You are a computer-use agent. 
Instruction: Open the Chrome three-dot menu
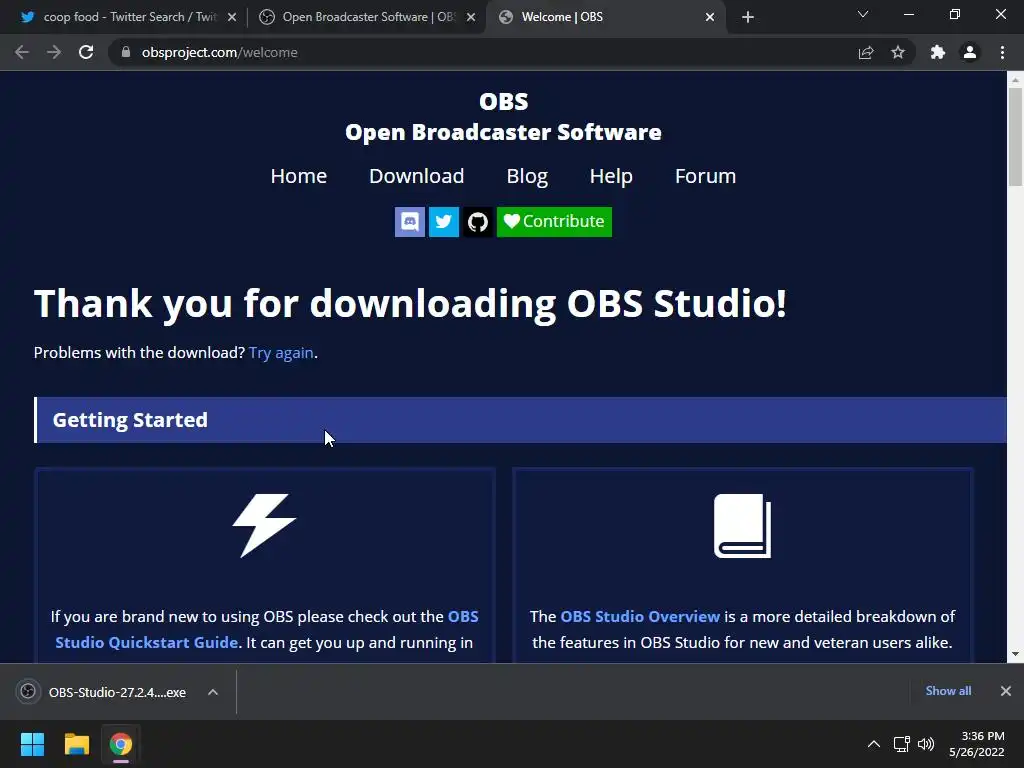[x=1002, y=52]
